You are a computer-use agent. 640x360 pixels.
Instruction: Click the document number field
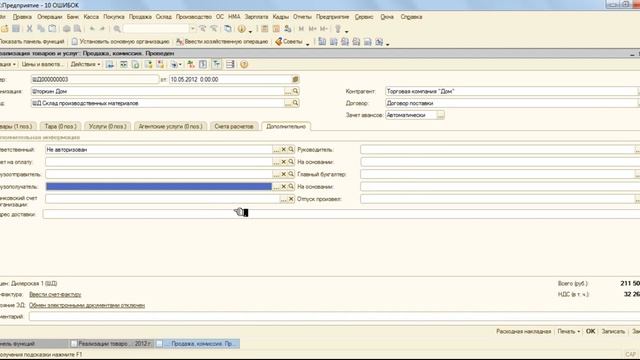tap(95, 79)
